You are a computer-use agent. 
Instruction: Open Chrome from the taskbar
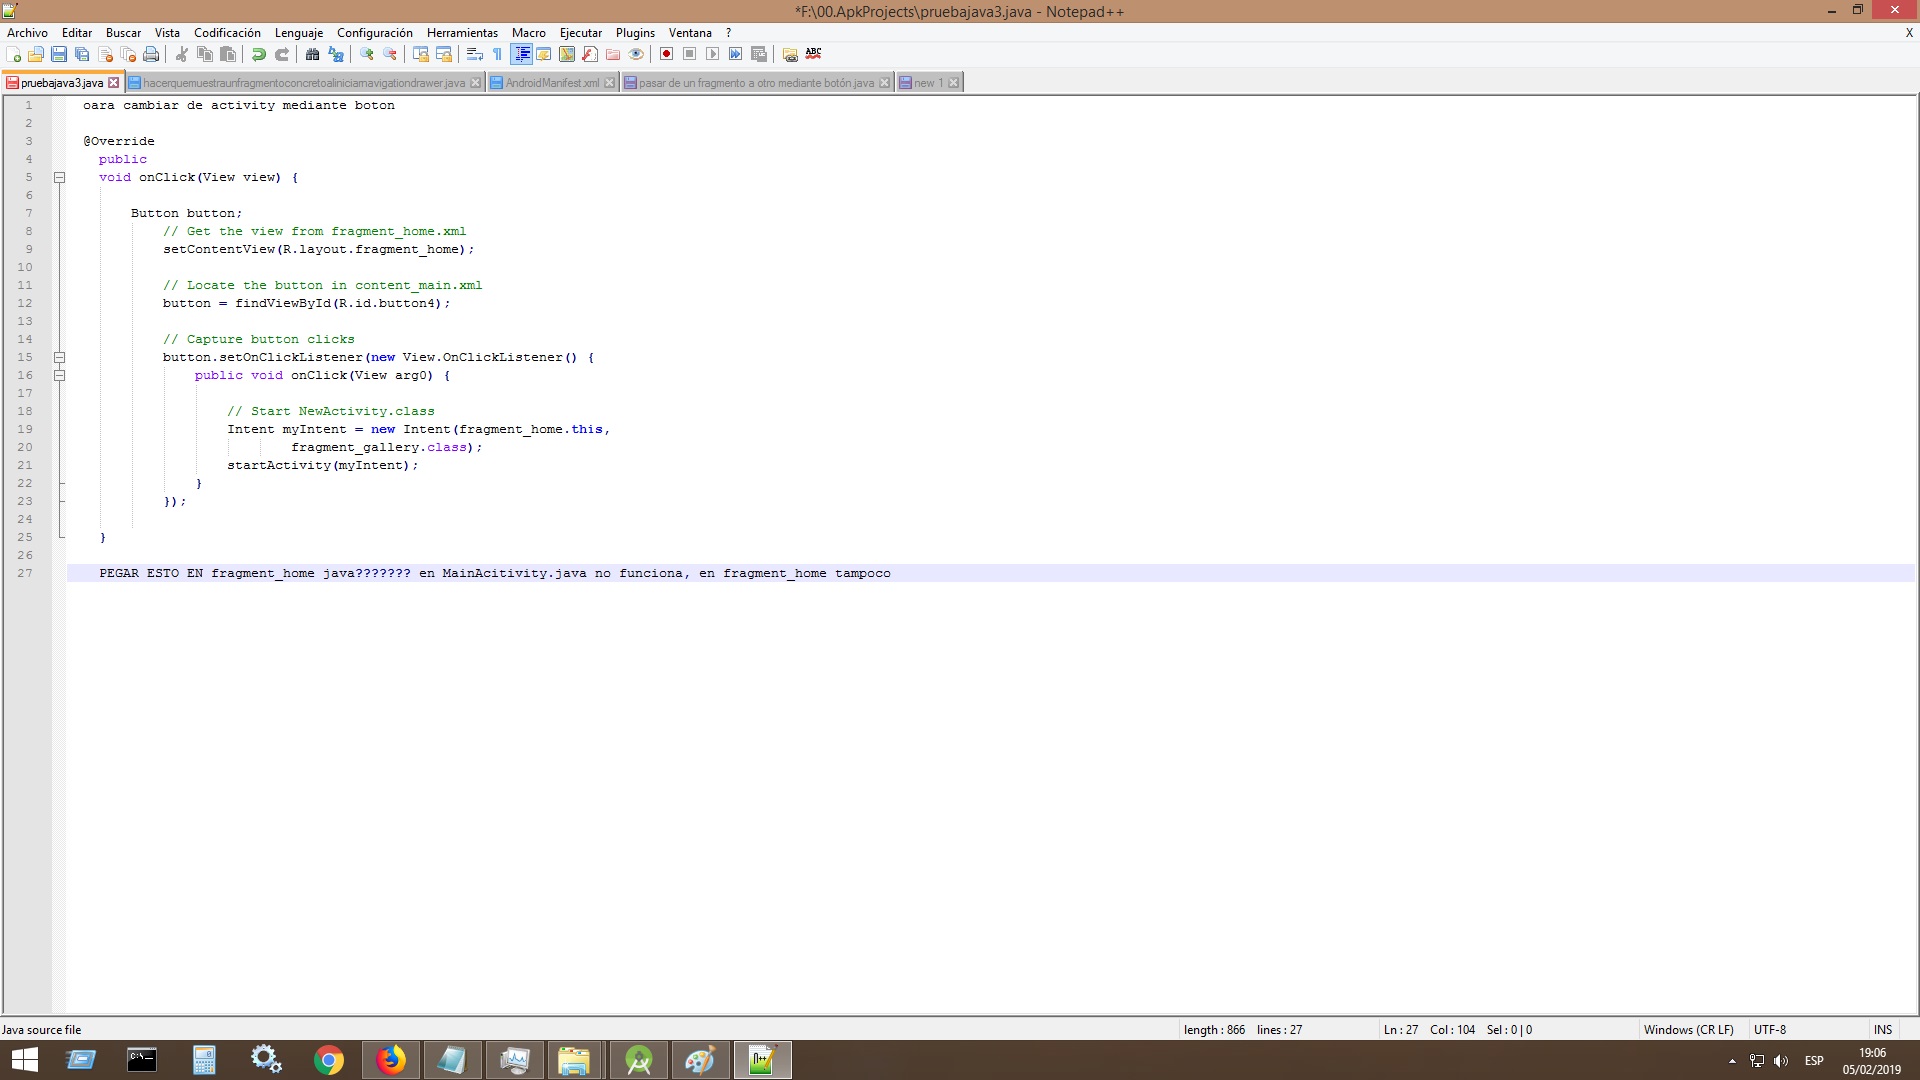(x=329, y=1060)
